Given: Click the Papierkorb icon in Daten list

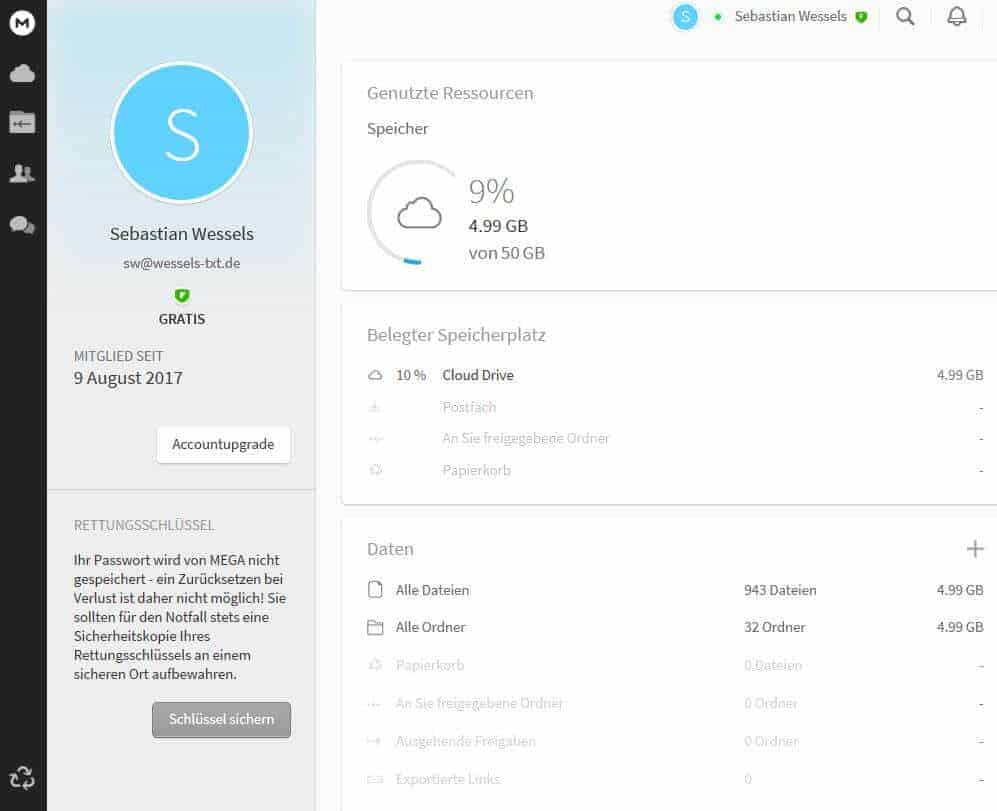Looking at the screenshot, I should [375, 665].
